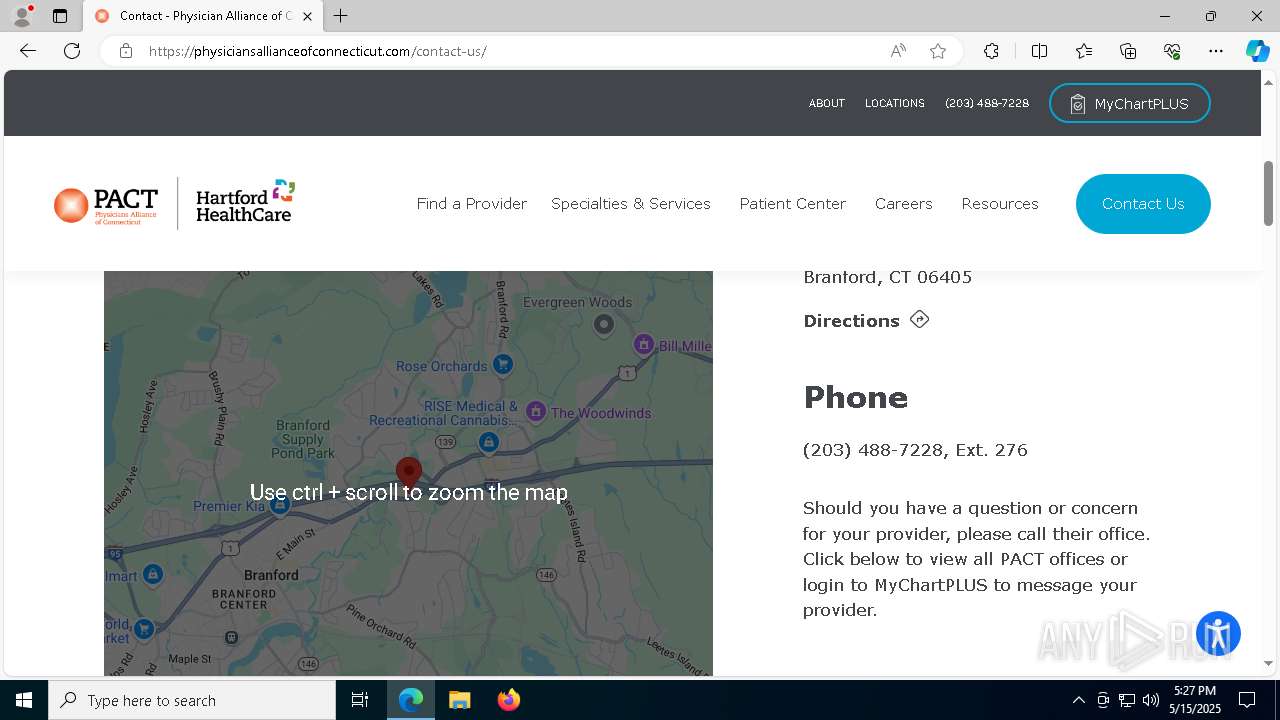Click Evergreen Woods map marker

(603, 324)
